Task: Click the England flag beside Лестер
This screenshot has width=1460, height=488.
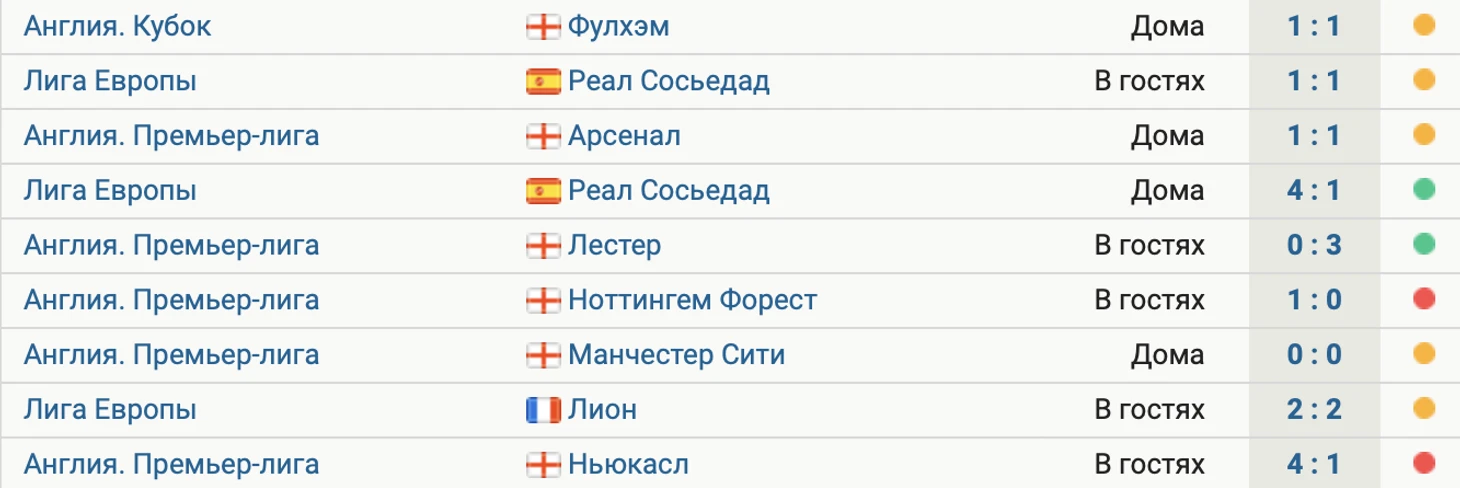Action: click(543, 245)
